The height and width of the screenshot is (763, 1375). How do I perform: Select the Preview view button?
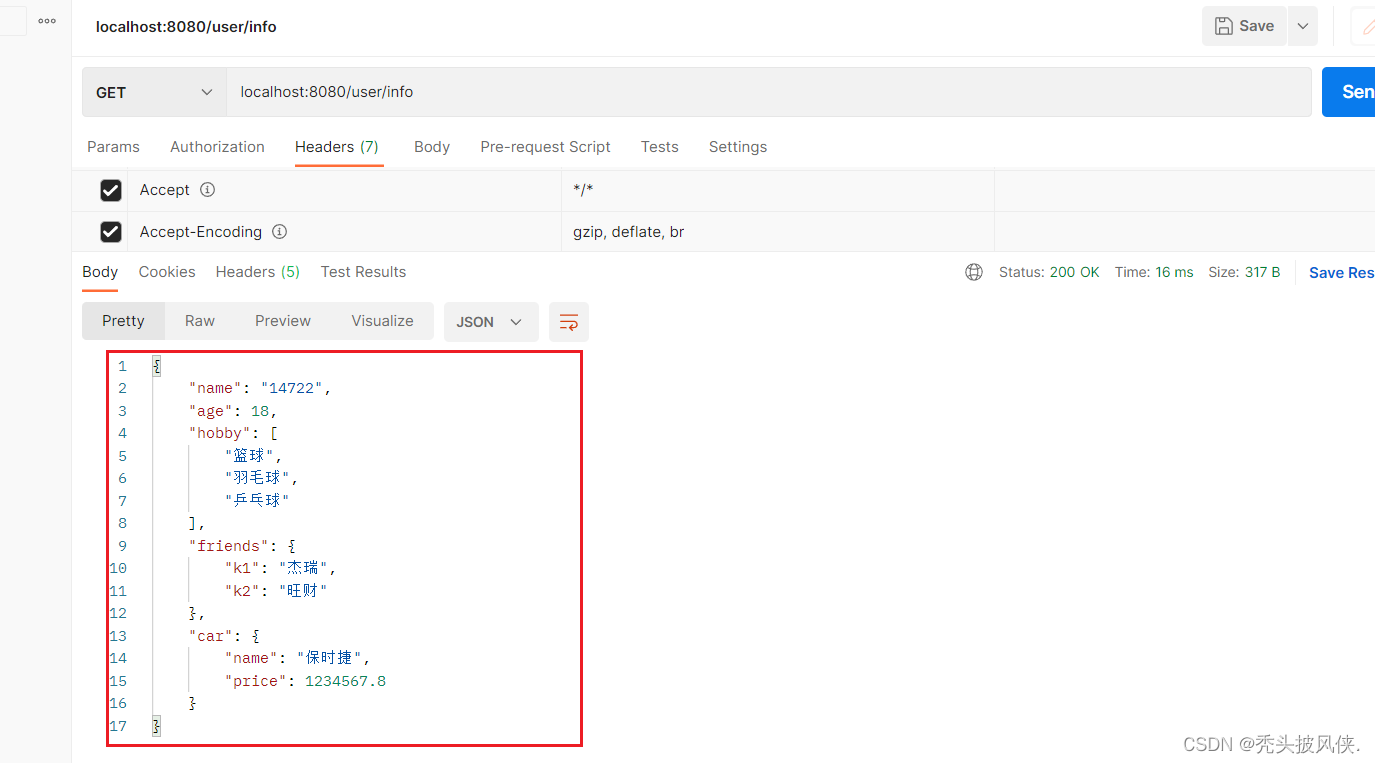(283, 321)
